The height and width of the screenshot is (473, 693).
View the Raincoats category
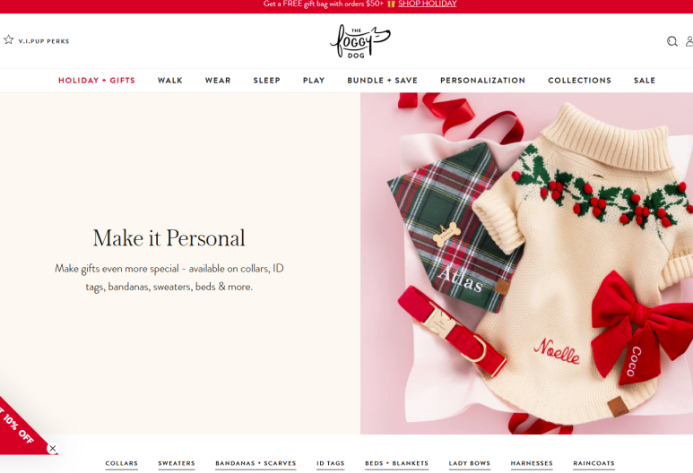click(594, 463)
